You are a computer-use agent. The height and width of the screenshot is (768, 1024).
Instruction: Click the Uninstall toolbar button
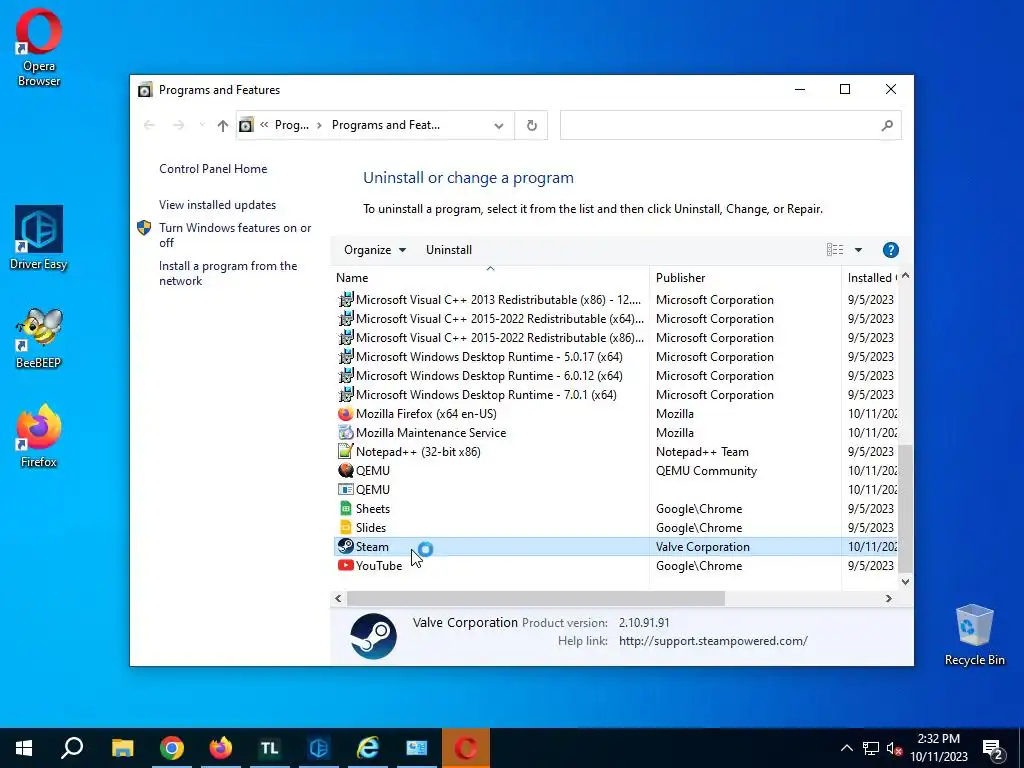(449, 250)
